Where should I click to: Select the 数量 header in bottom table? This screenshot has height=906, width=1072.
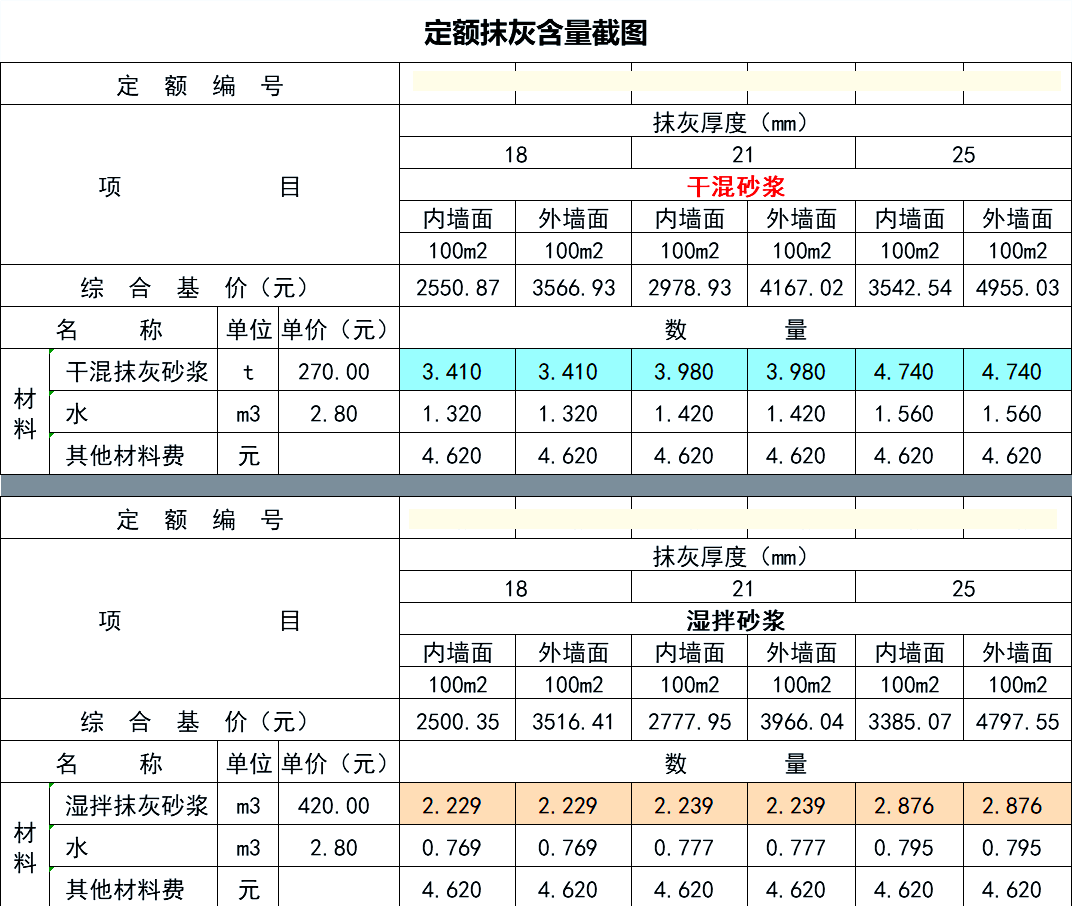pyautogui.click(x=735, y=762)
